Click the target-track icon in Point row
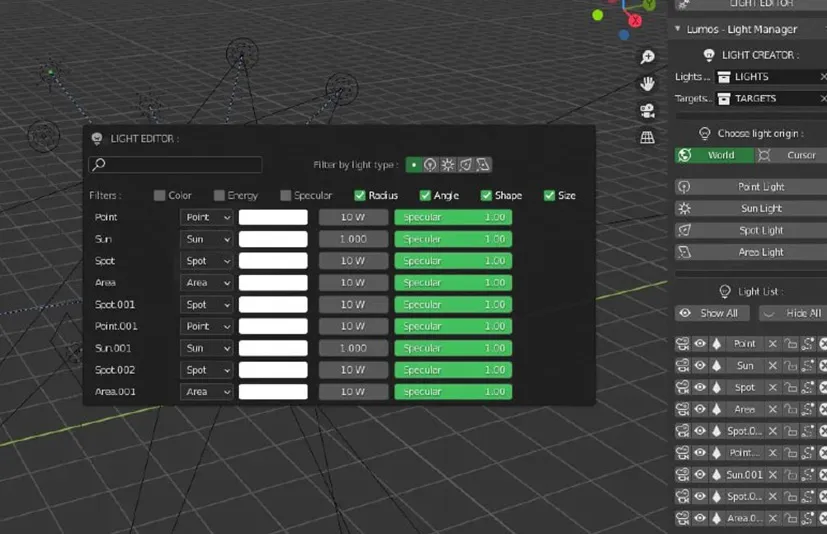Screen dimensions: 827x534 tap(807, 344)
